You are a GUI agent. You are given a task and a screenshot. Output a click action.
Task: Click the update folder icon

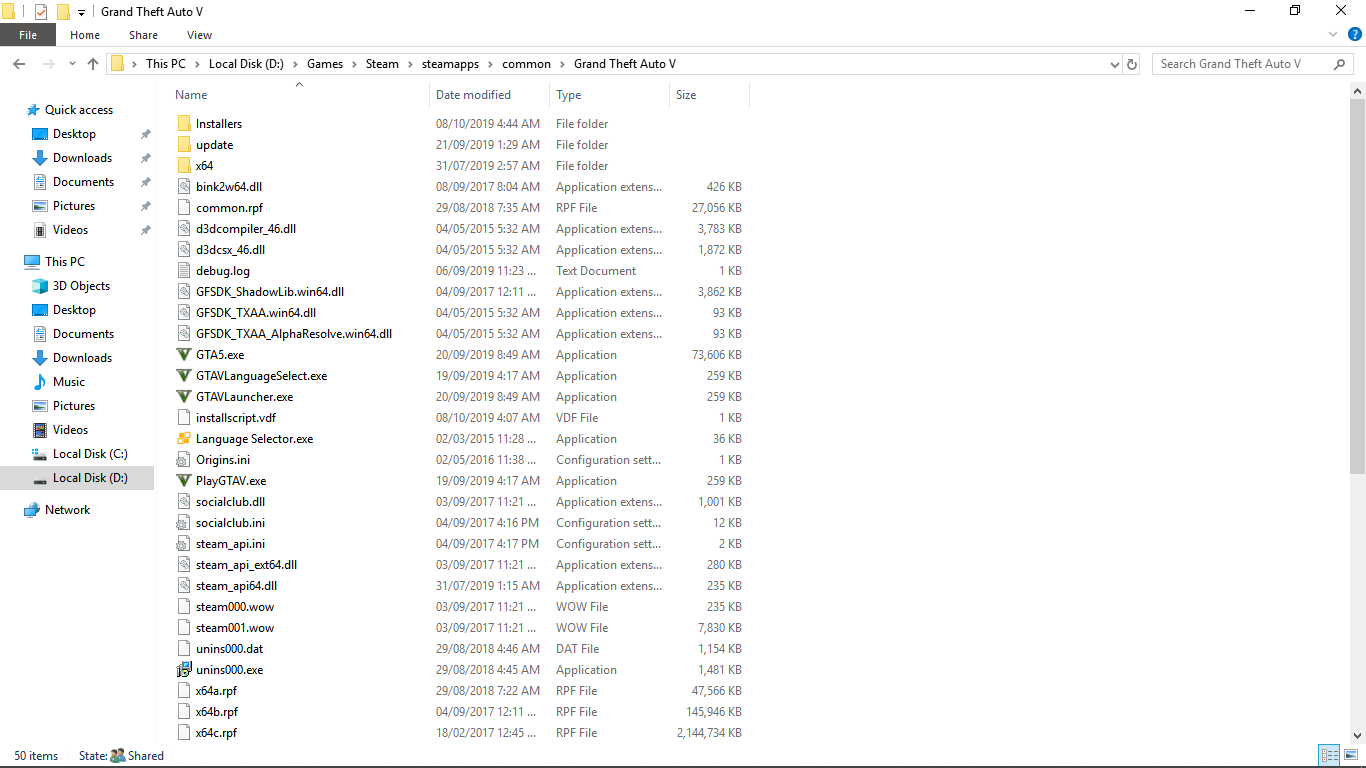183,145
